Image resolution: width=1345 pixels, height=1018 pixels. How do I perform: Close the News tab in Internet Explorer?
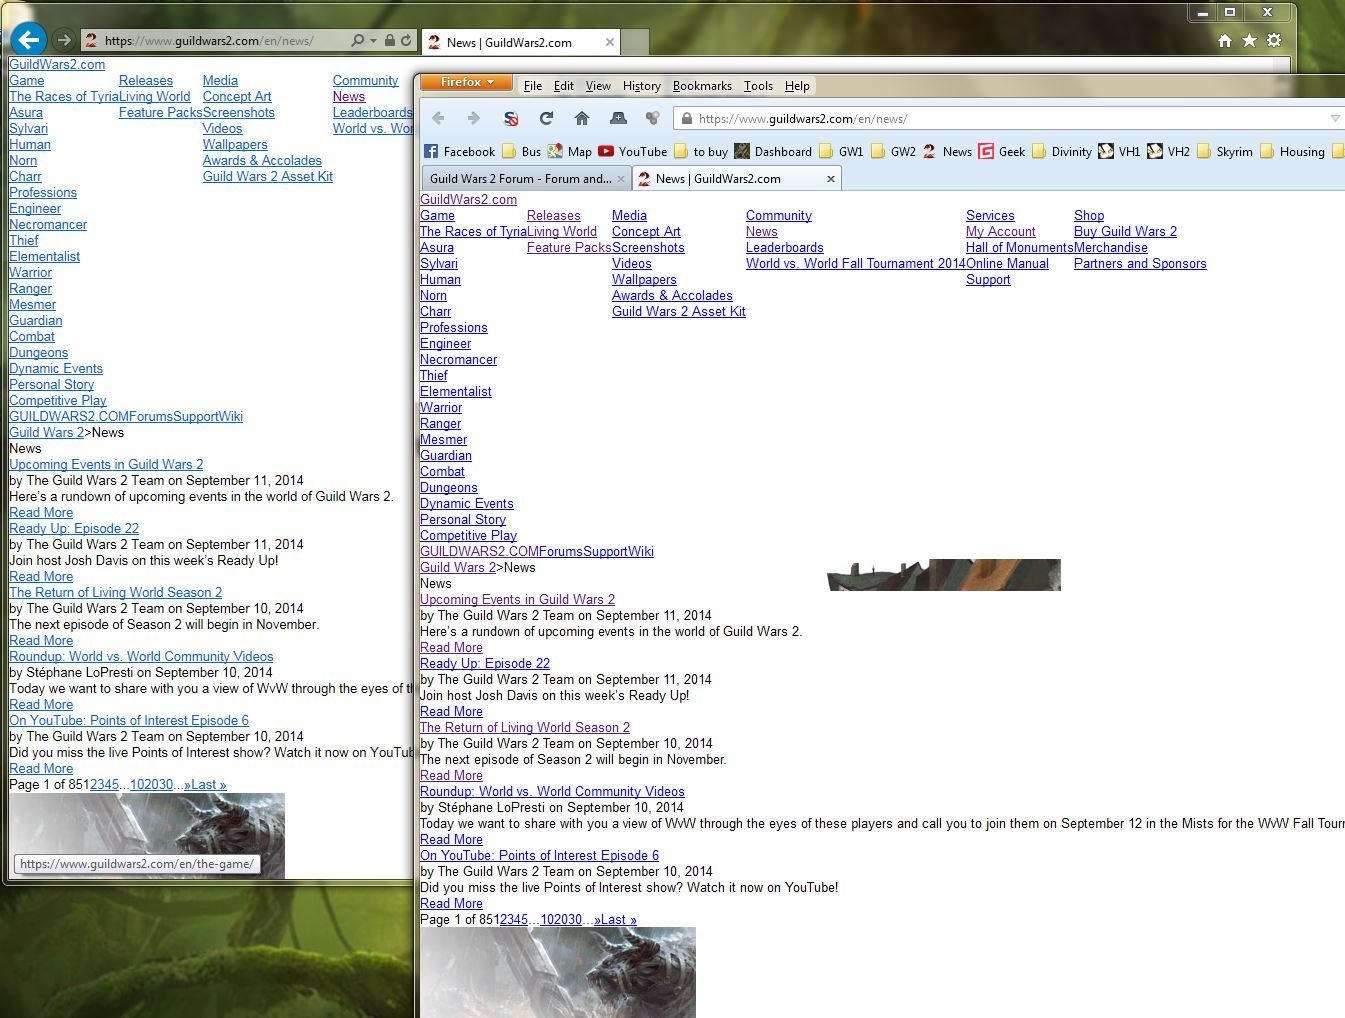[609, 42]
